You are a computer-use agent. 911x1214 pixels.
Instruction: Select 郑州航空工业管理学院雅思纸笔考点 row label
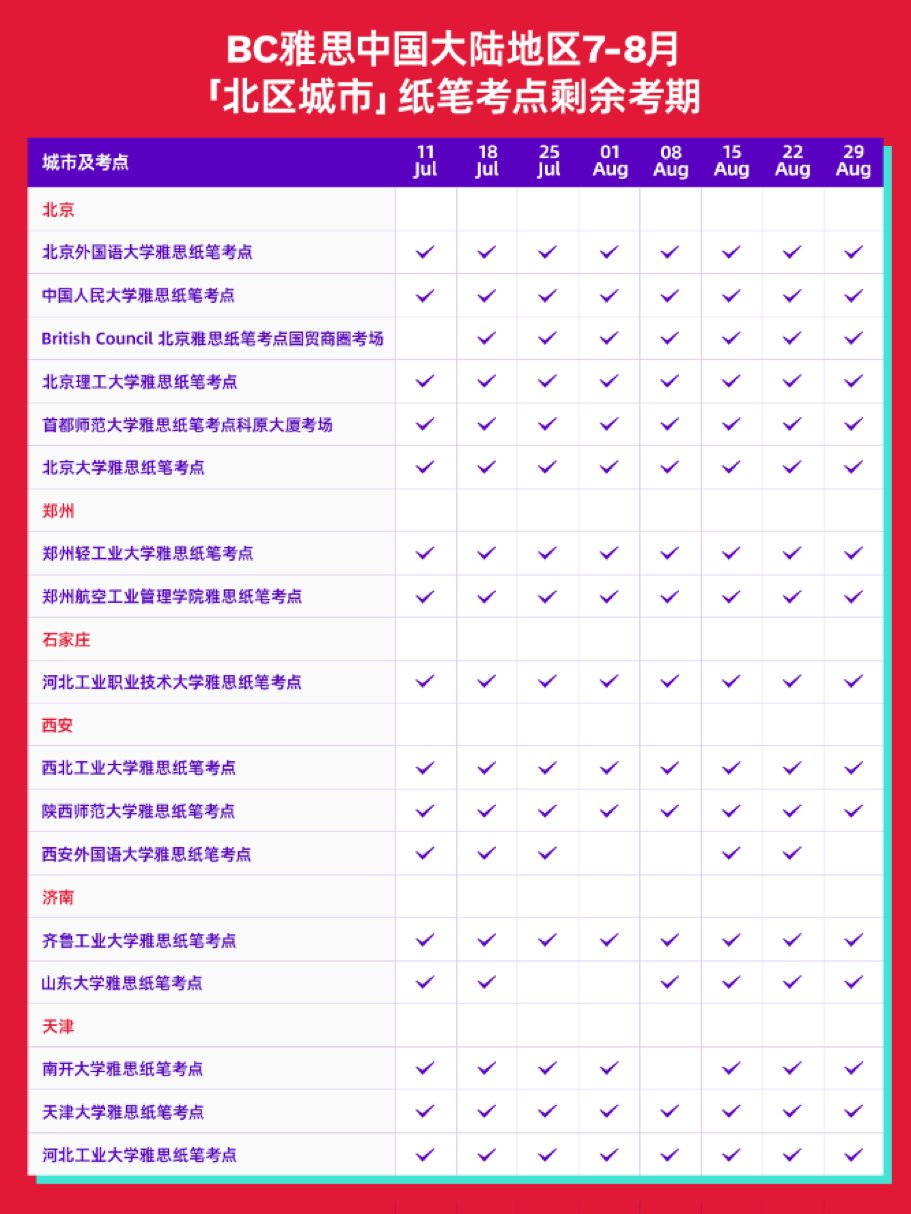(172, 597)
